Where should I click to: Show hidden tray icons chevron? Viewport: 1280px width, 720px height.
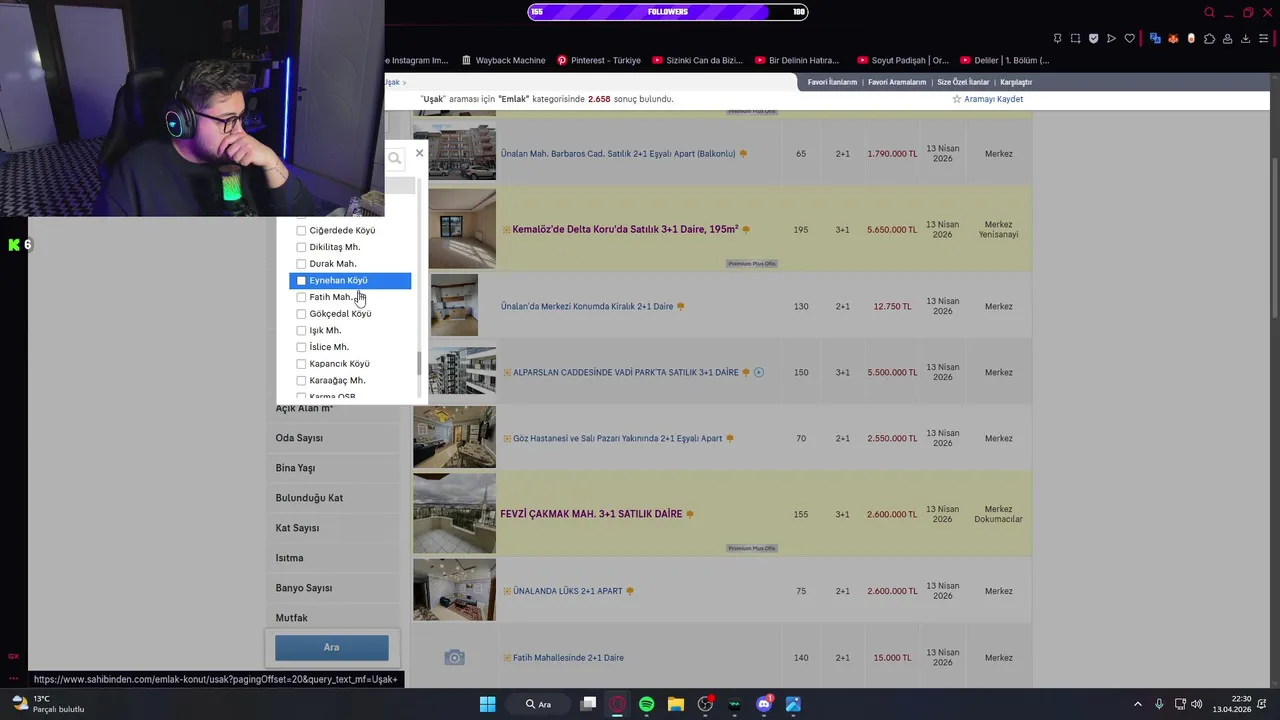[x=1137, y=704]
